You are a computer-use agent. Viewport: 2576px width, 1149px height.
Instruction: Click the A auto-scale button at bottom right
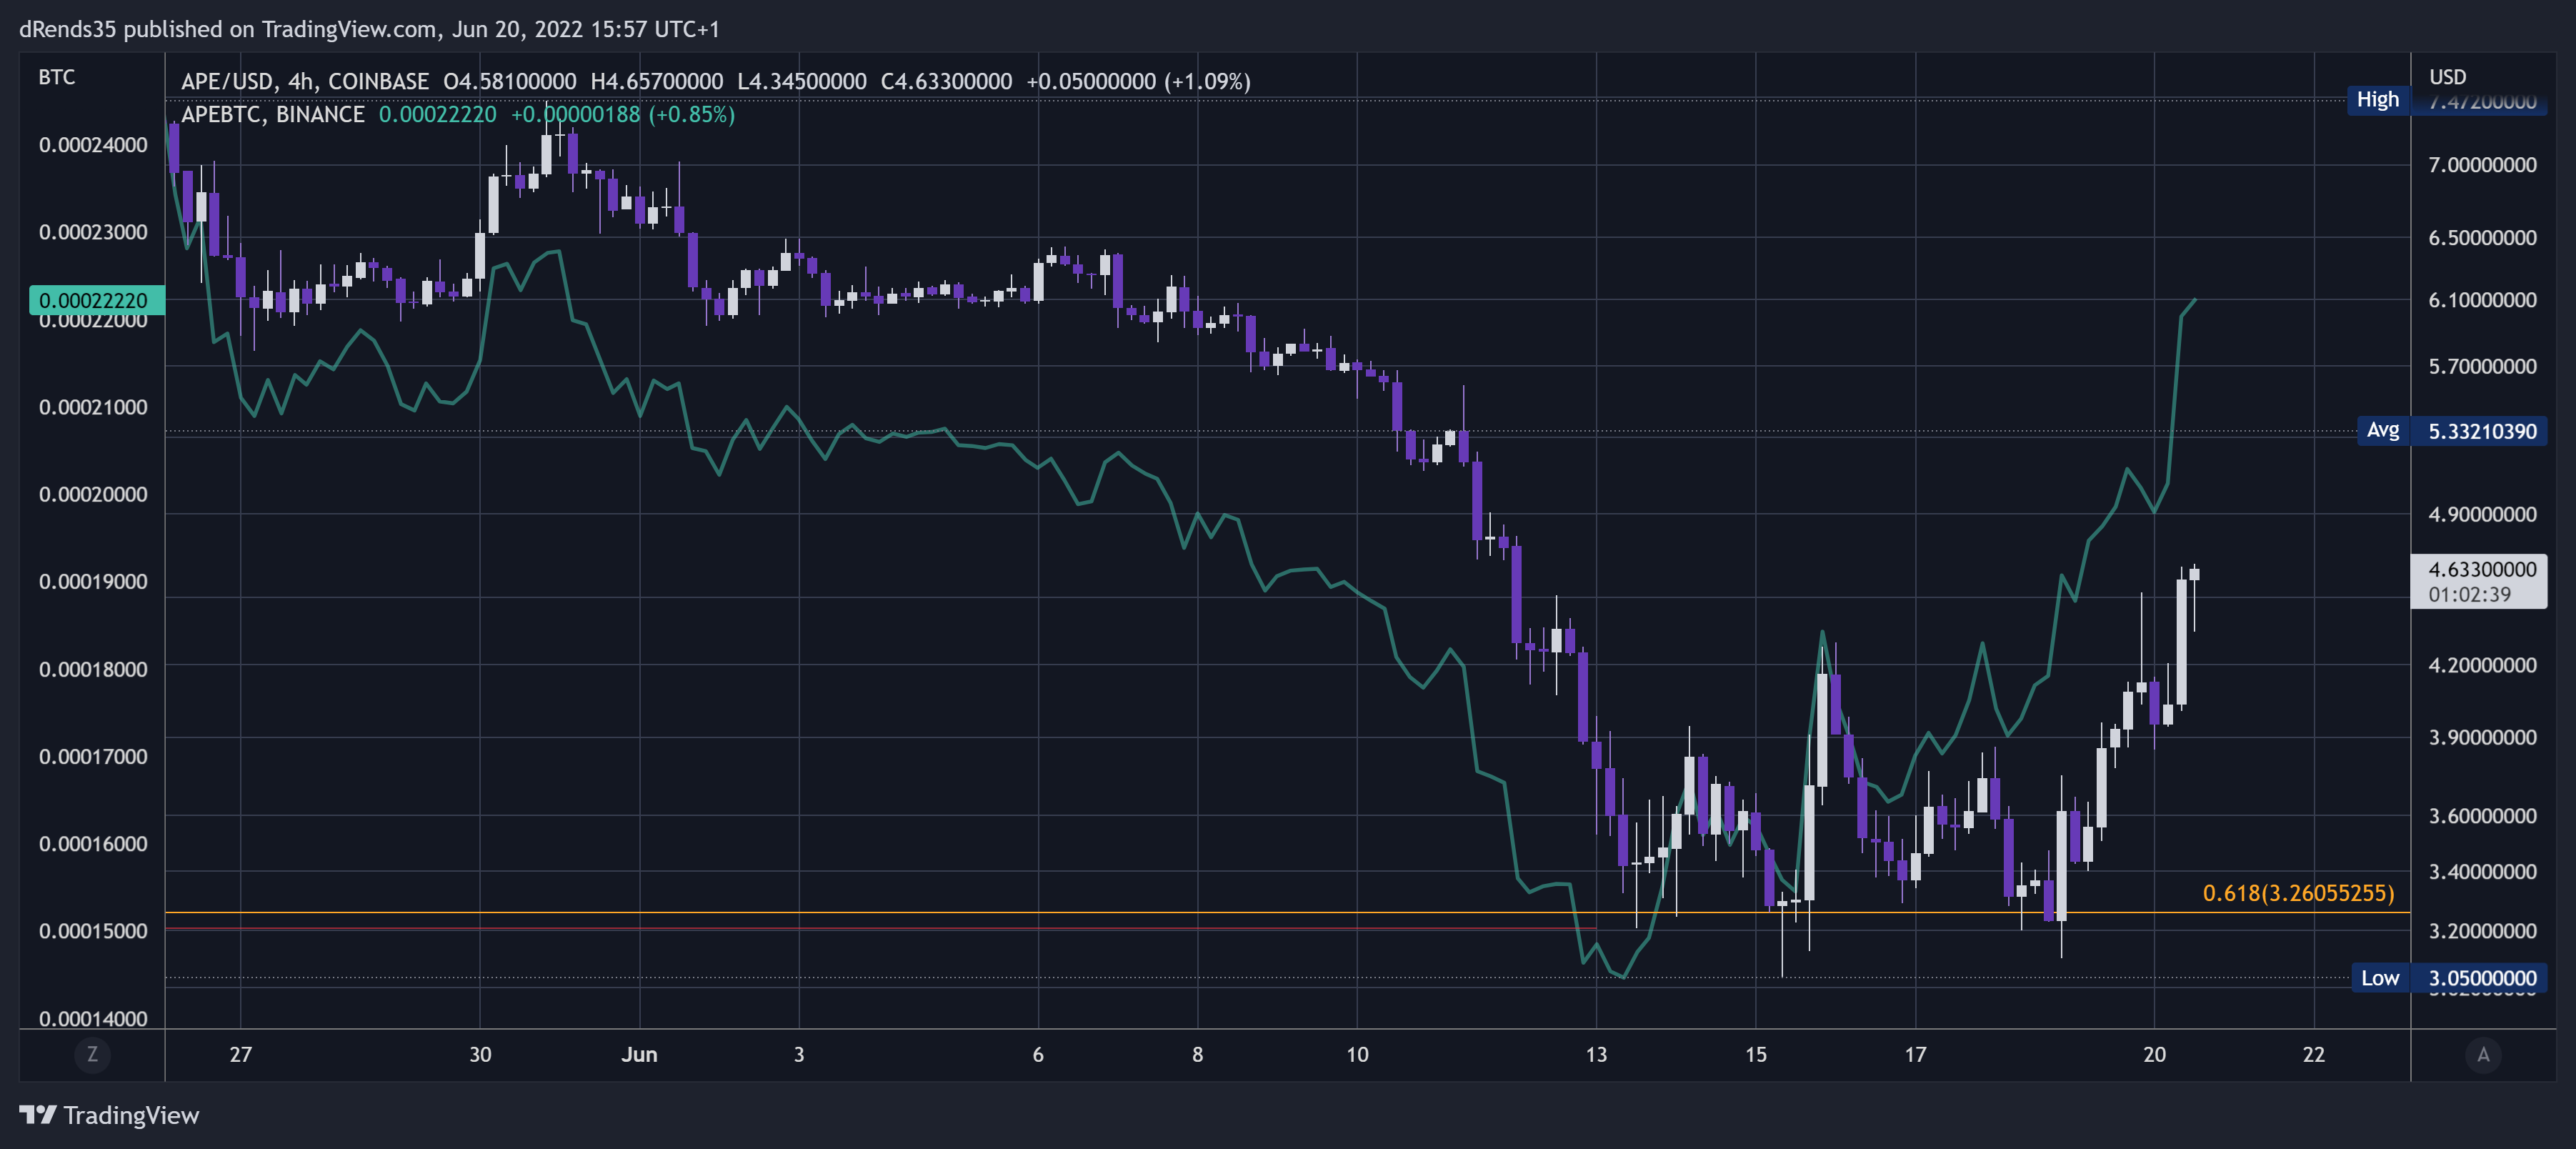coord(2483,1054)
